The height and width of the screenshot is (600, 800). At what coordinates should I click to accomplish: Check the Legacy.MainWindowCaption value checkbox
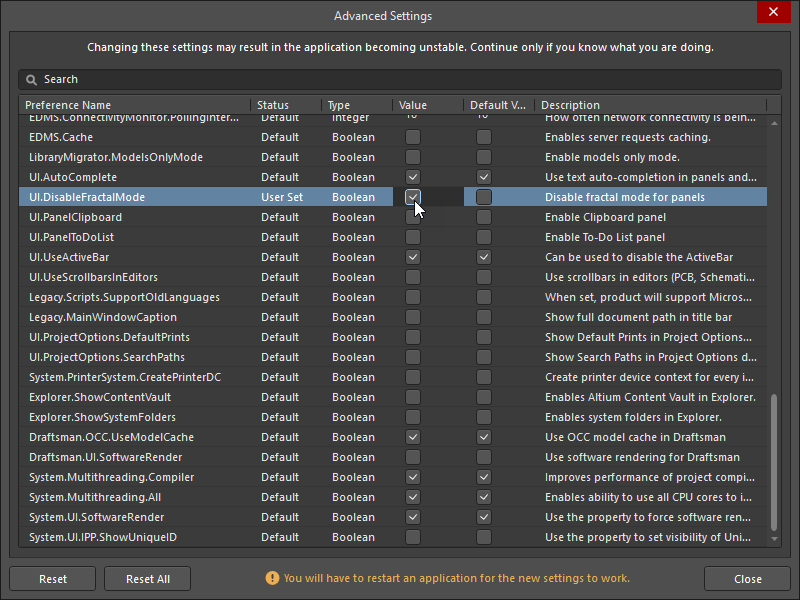coord(412,317)
